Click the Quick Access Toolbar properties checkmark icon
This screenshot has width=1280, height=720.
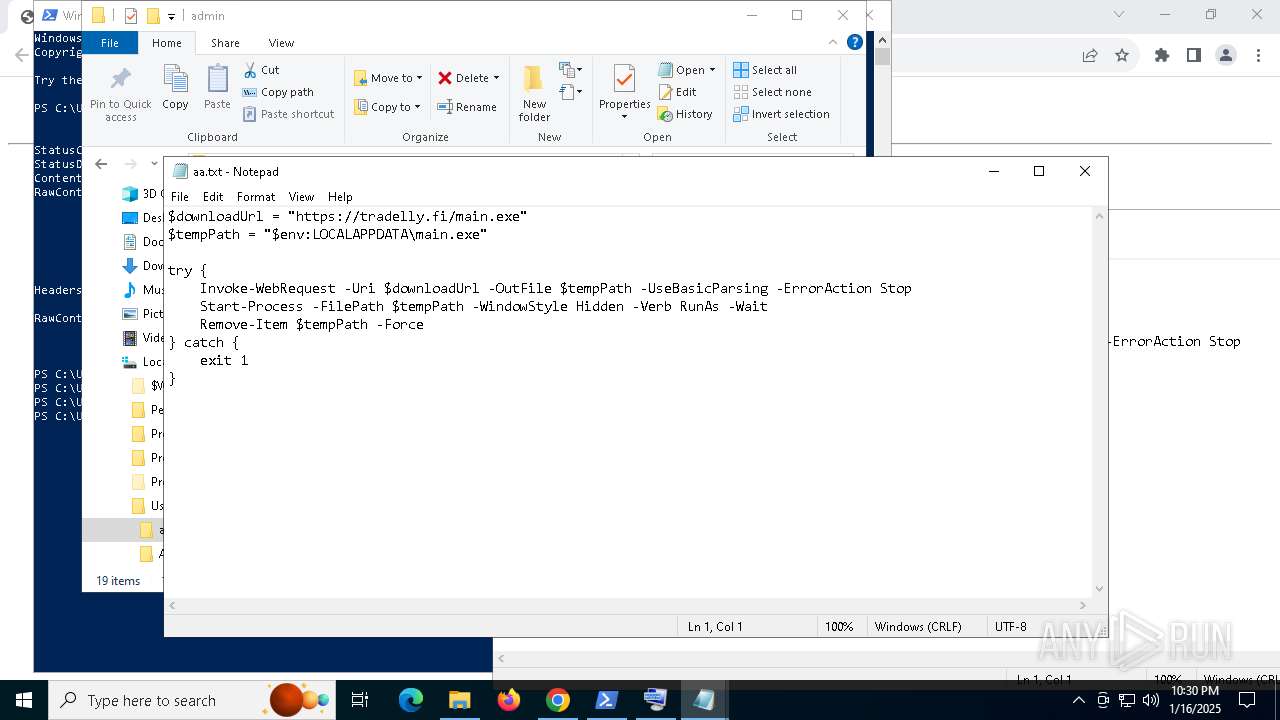click(131, 16)
